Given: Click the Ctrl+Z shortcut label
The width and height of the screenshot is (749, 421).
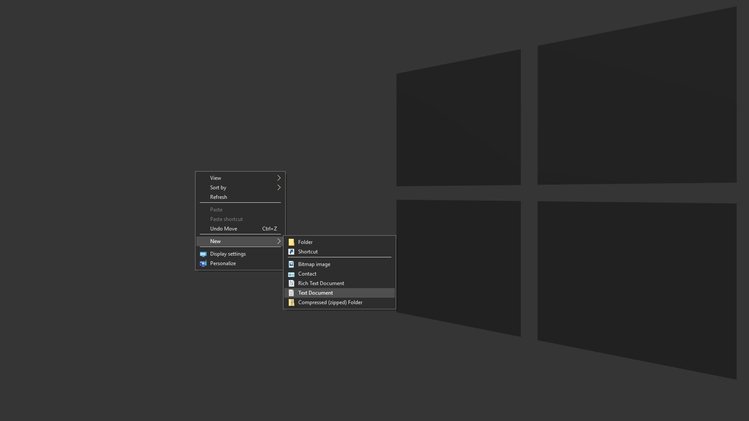Looking at the screenshot, I should tap(269, 229).
